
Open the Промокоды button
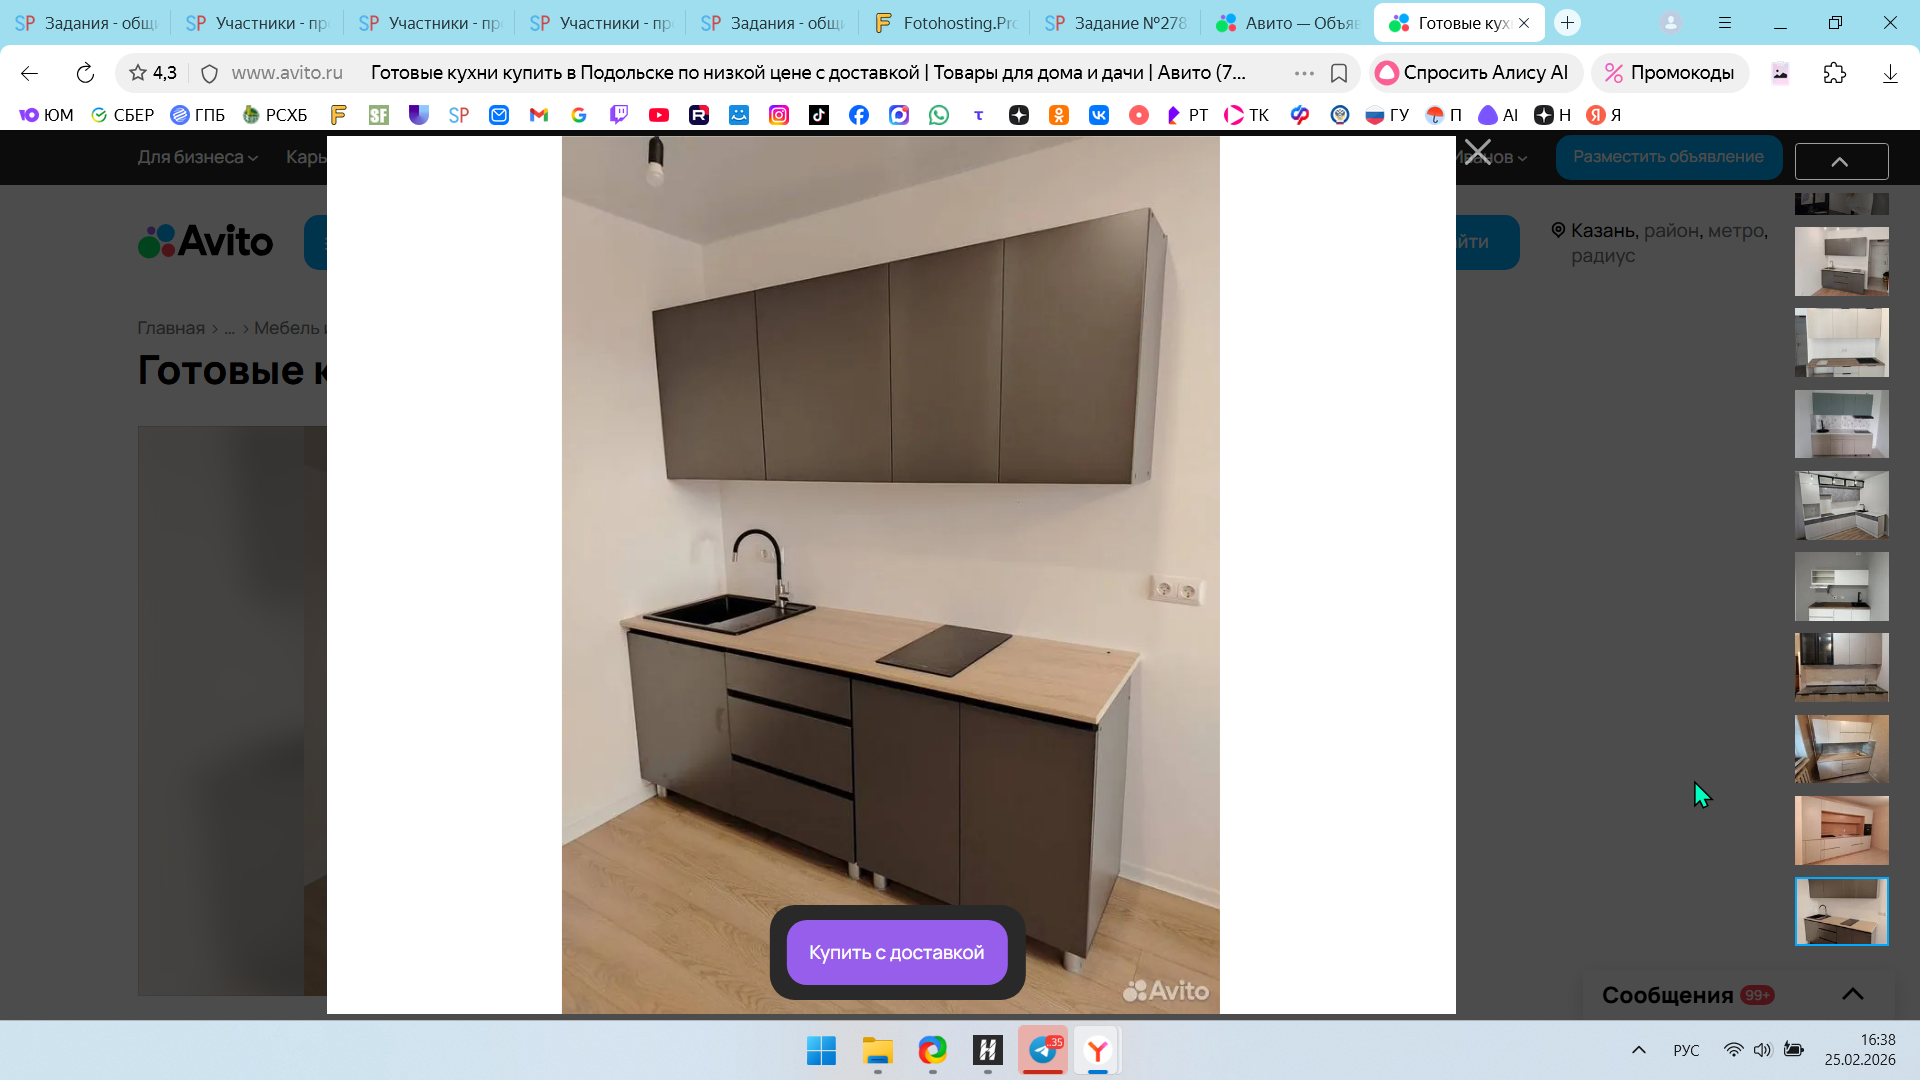click(1669, 73)
